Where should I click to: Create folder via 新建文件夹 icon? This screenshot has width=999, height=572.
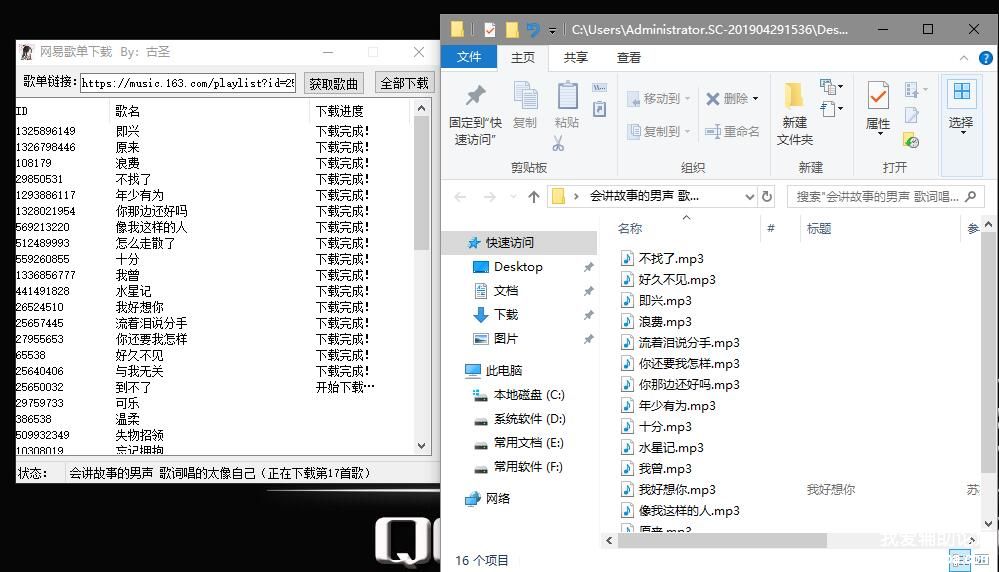[794, 97]
